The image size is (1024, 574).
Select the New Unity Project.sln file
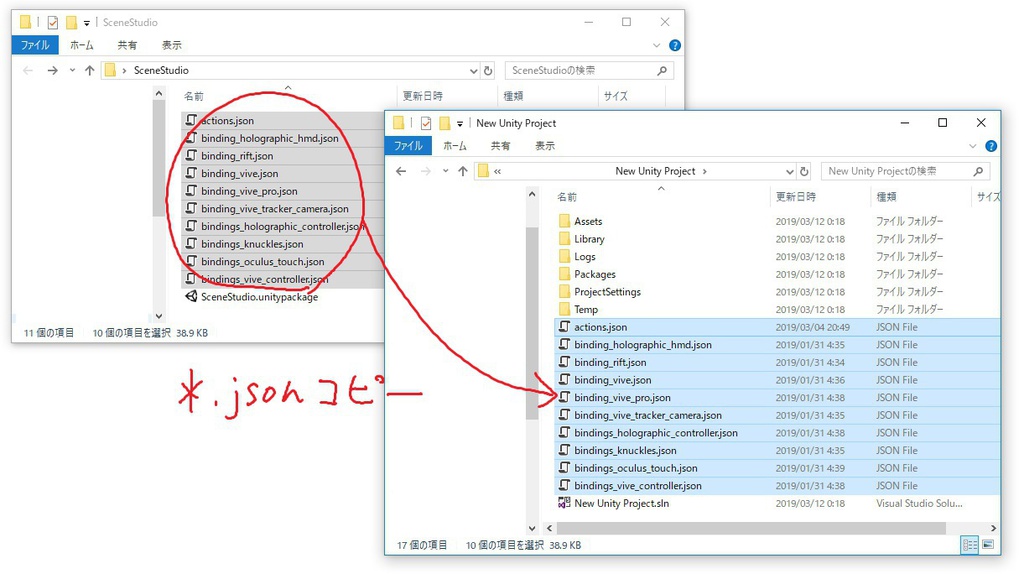coord(777,503)
